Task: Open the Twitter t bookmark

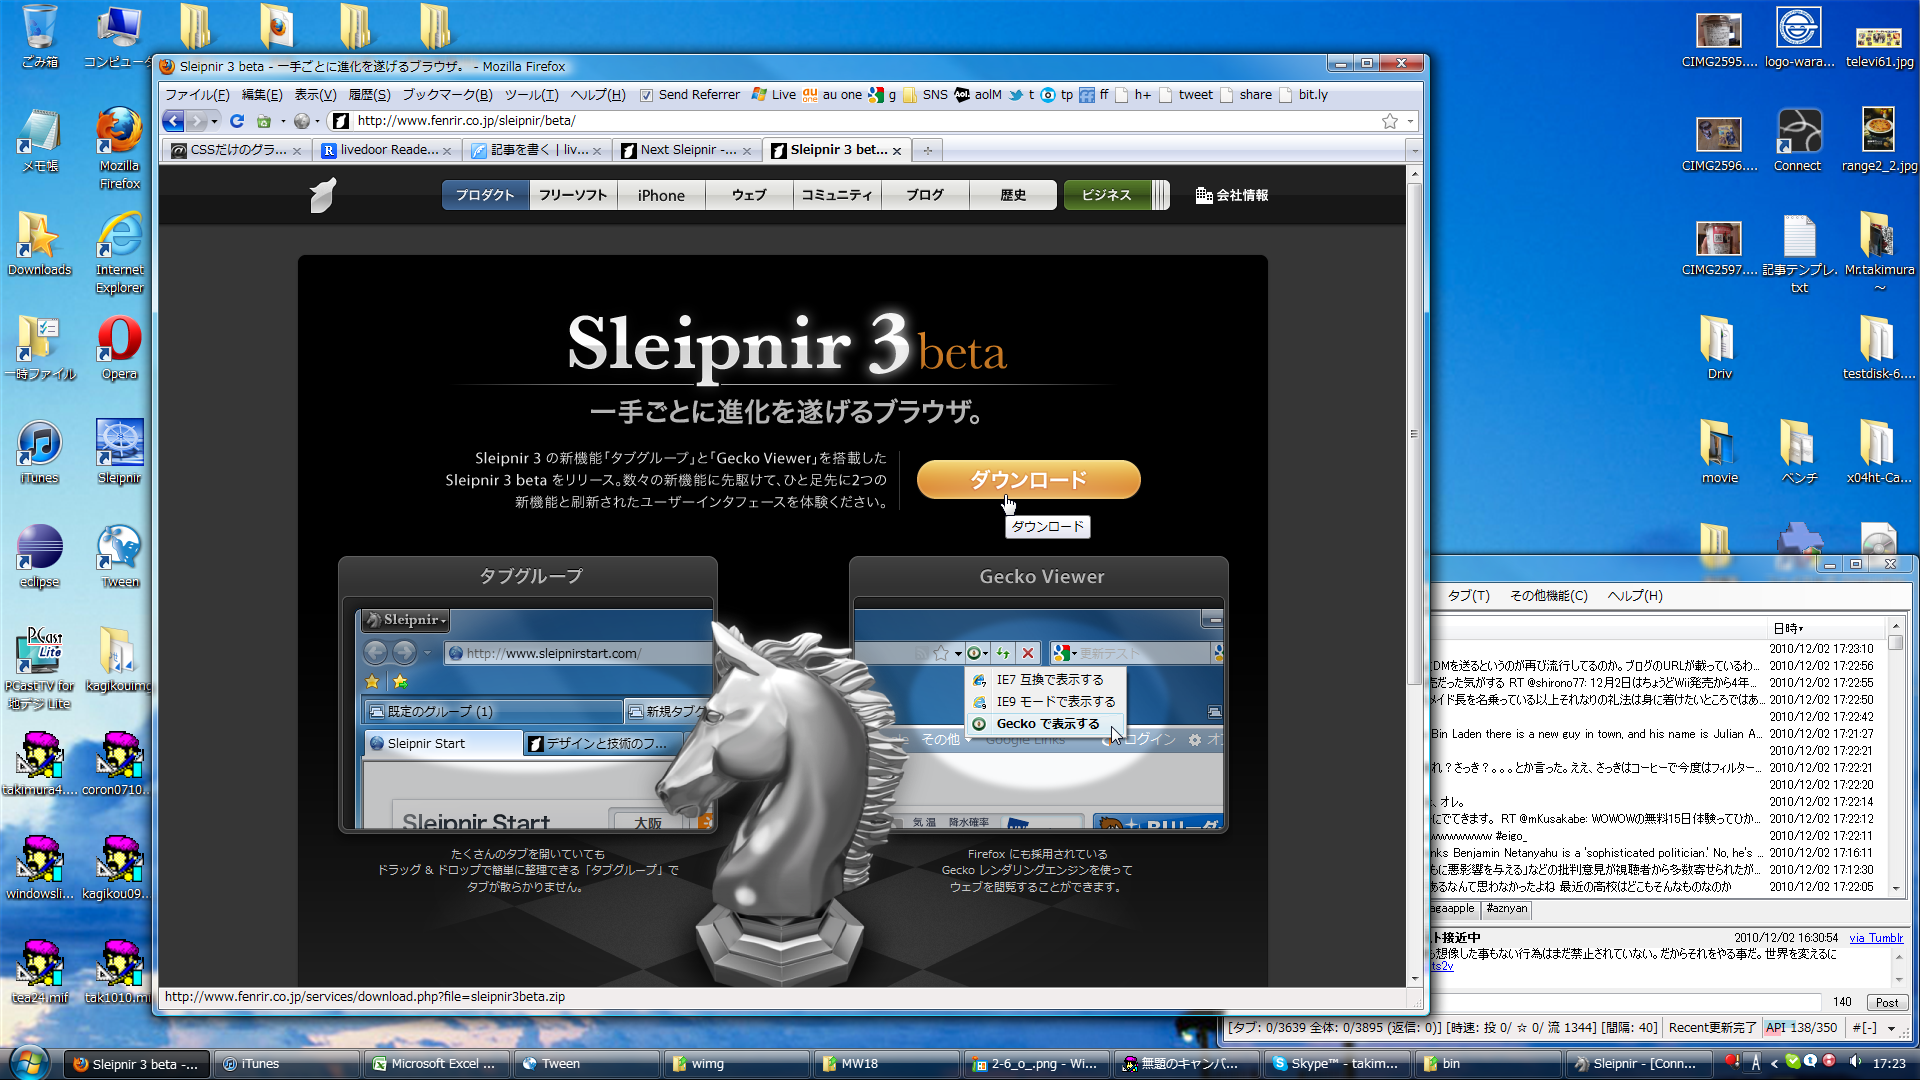Action: click(x=1022, y=95)
